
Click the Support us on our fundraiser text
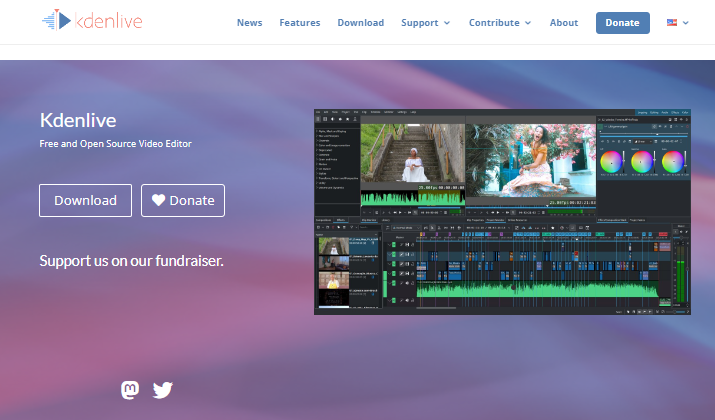tap(131, 261)
